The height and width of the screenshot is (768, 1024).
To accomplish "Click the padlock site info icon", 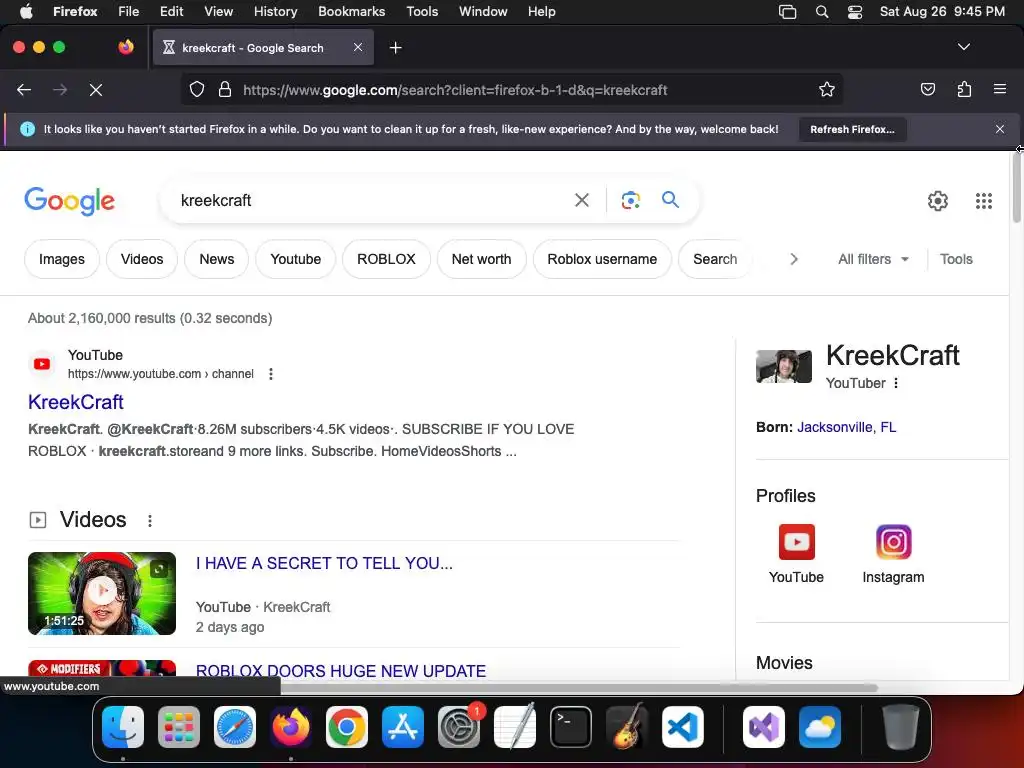I will [225, 89].
